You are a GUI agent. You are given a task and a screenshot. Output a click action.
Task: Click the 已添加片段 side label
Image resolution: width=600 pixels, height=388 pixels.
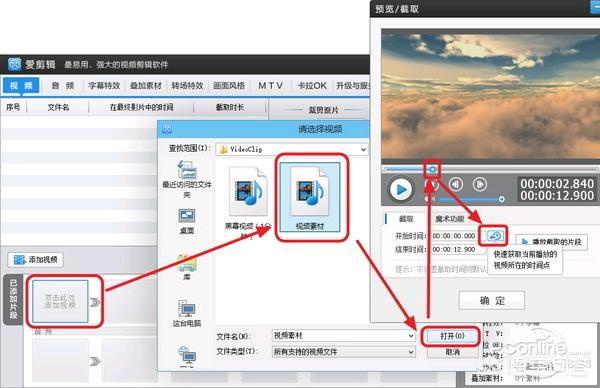[x=13, y=299]
